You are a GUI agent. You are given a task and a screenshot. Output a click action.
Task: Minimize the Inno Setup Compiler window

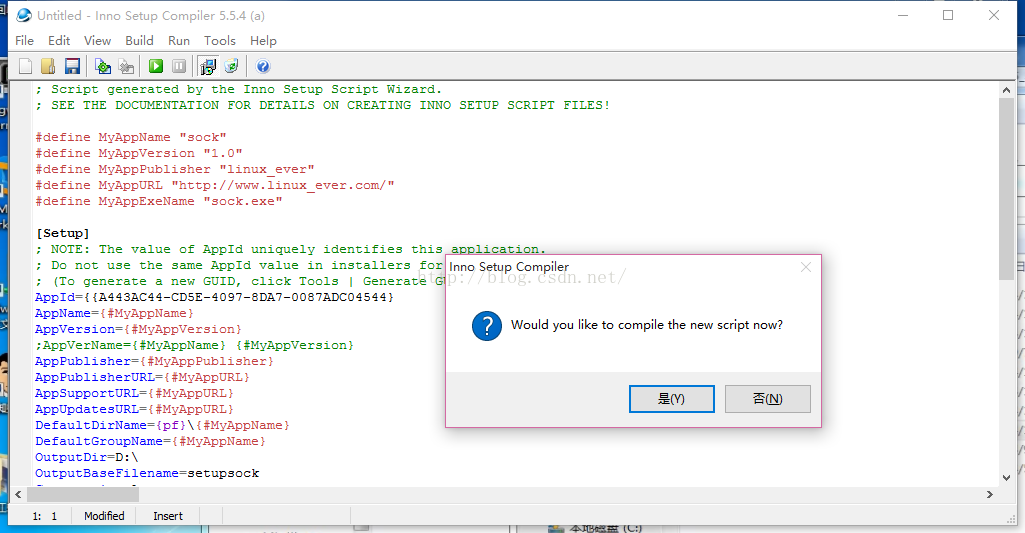click(903, 15)
